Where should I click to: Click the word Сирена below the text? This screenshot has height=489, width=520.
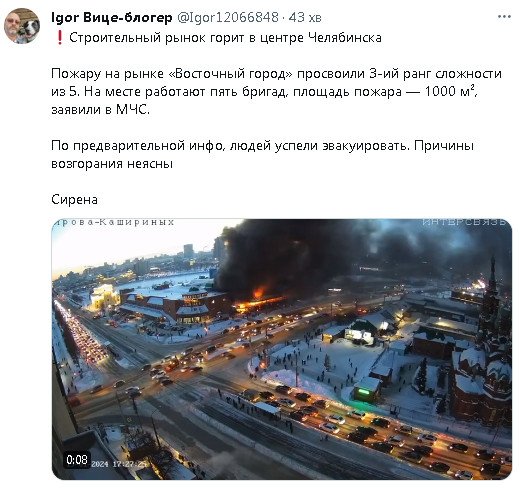pyautogui.click(x=74, y=200)
